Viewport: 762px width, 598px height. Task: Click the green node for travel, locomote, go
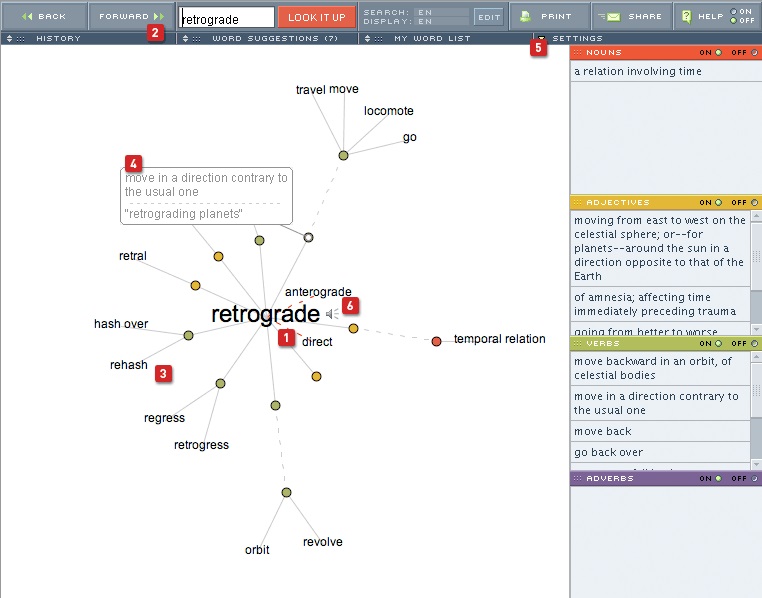point(343,155)
